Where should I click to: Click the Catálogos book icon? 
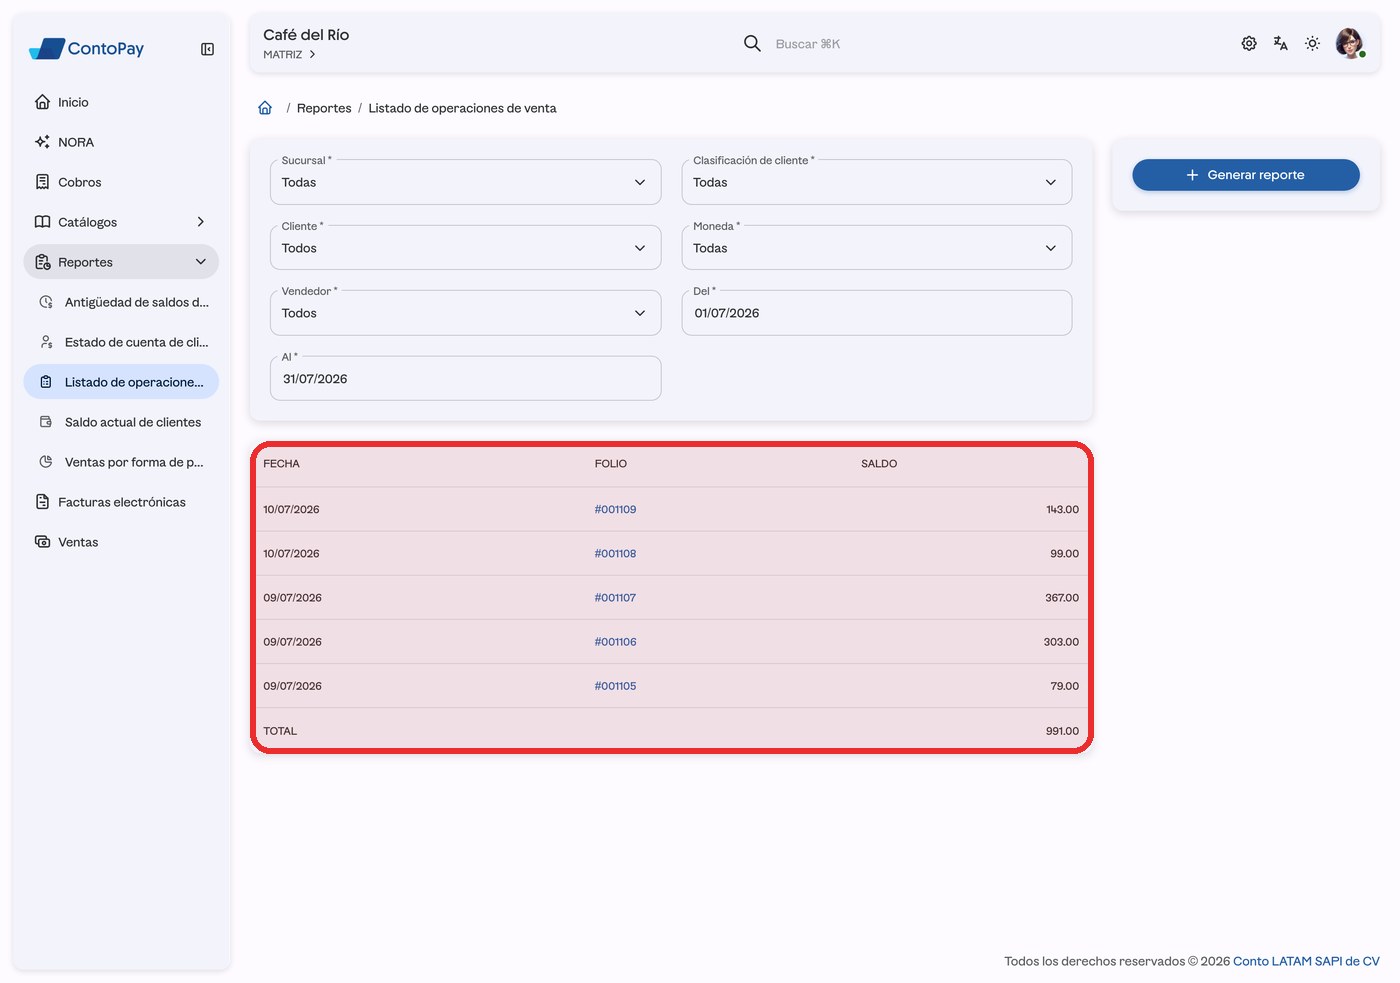(42, 222)
